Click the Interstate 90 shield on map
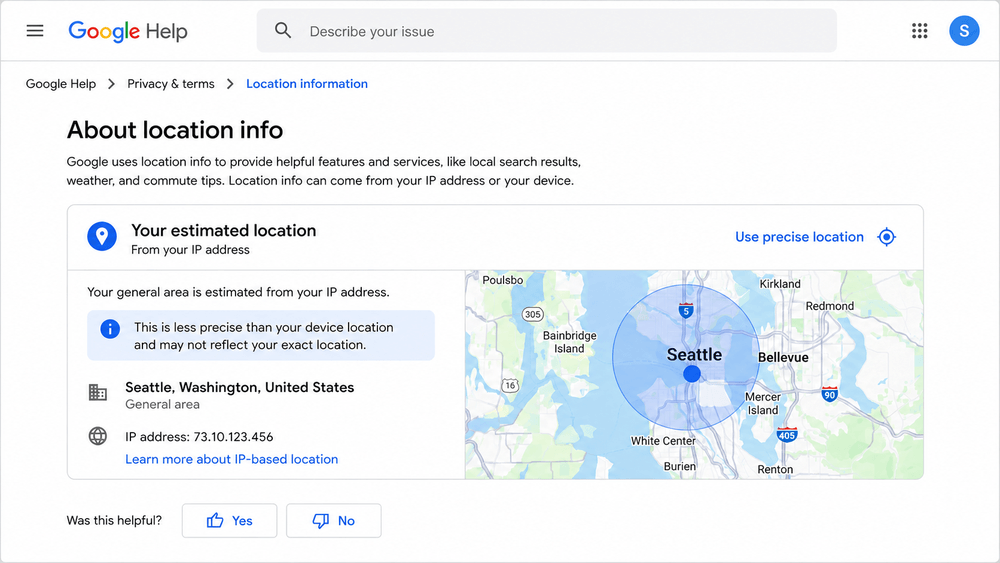 click(x=829, y=394)
